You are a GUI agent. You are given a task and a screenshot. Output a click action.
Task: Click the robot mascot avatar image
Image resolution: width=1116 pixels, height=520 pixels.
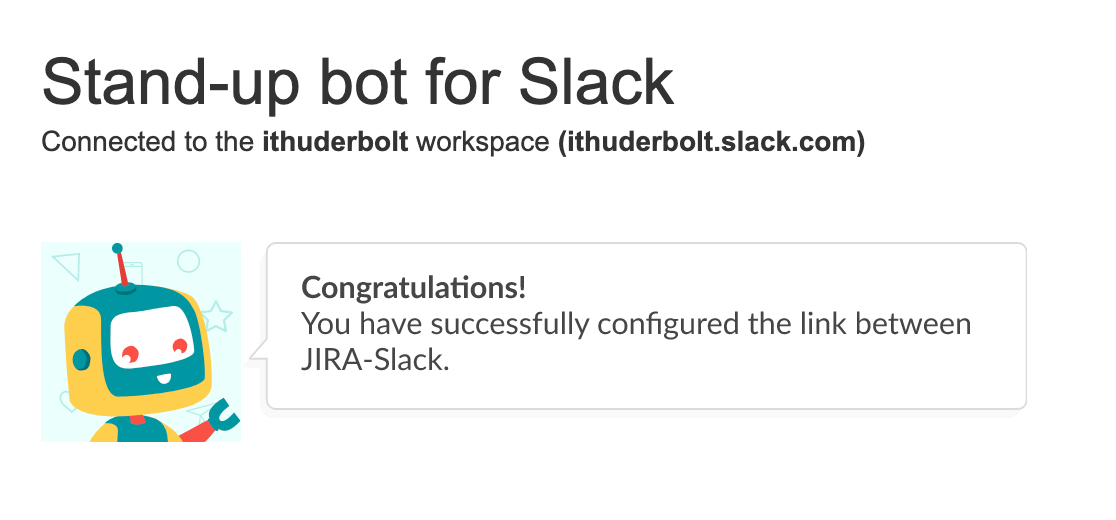coord(141,341)
